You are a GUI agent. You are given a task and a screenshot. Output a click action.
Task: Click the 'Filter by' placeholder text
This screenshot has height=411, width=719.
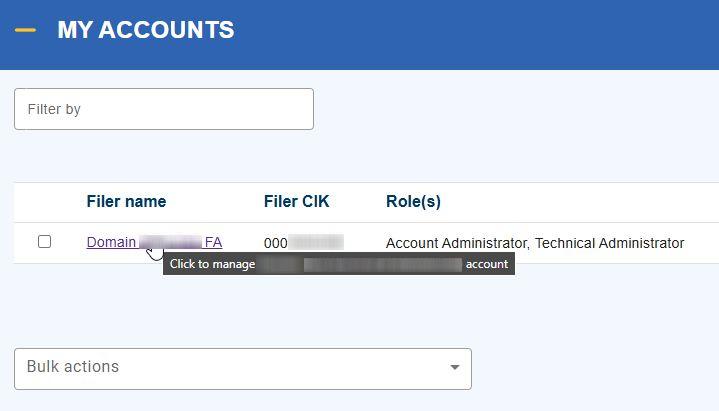pos(54,109)
